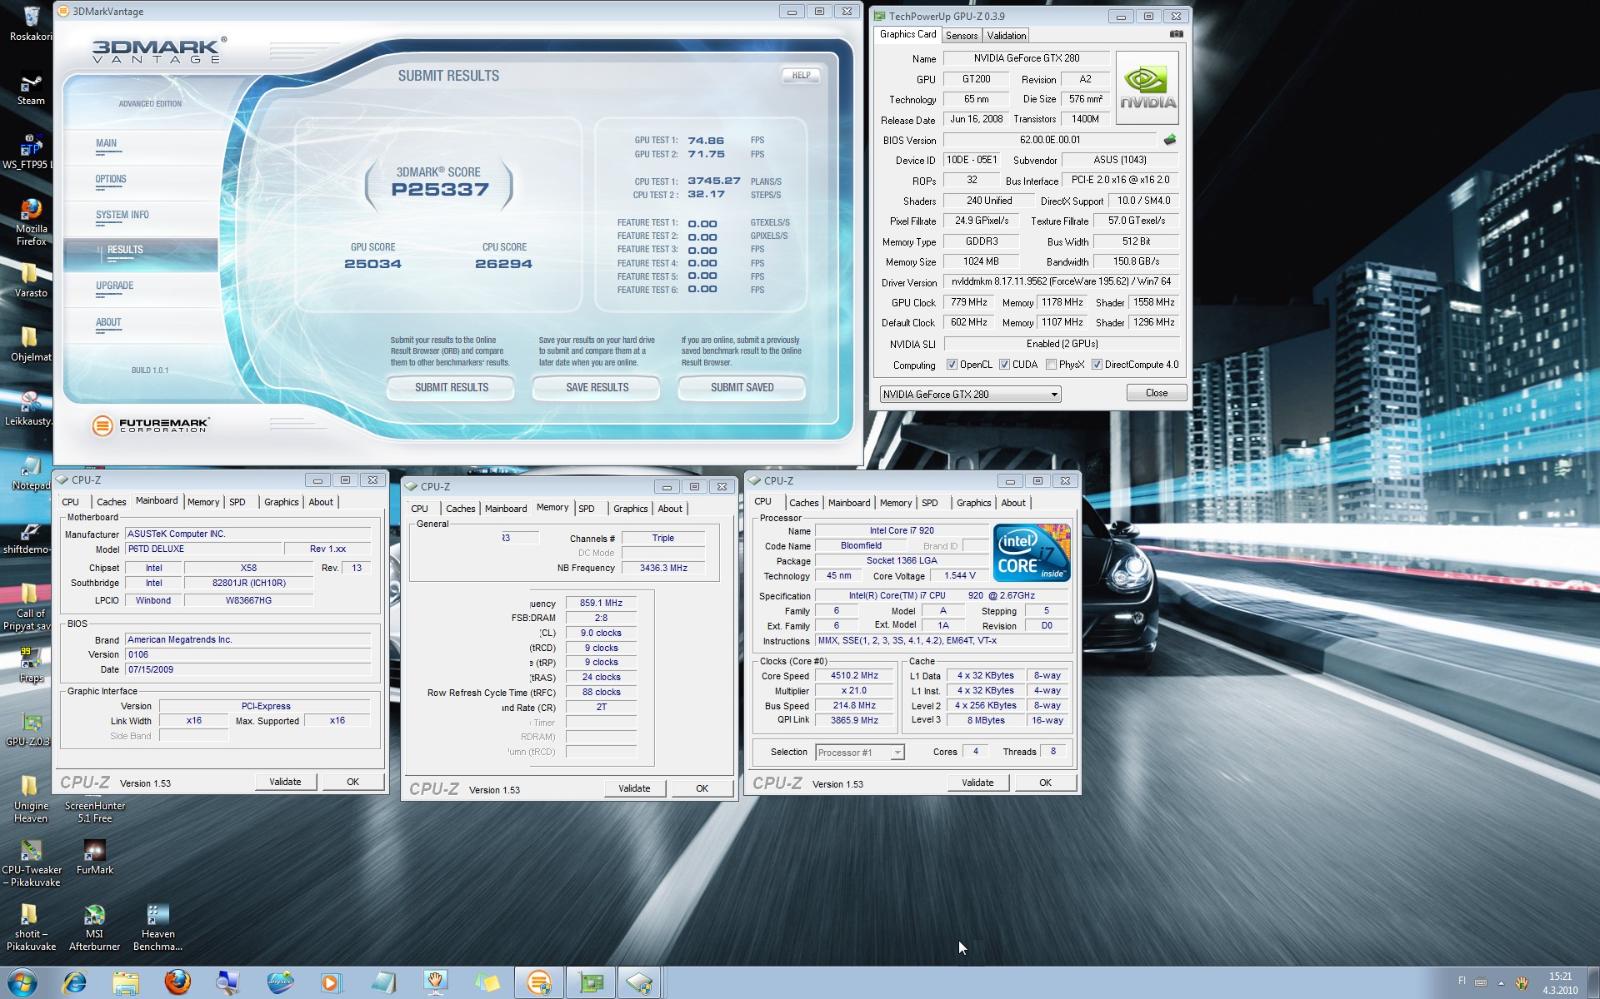
Task: Open About tab in Mainboard CPU-Z window
Action: (x=321, y=502)
